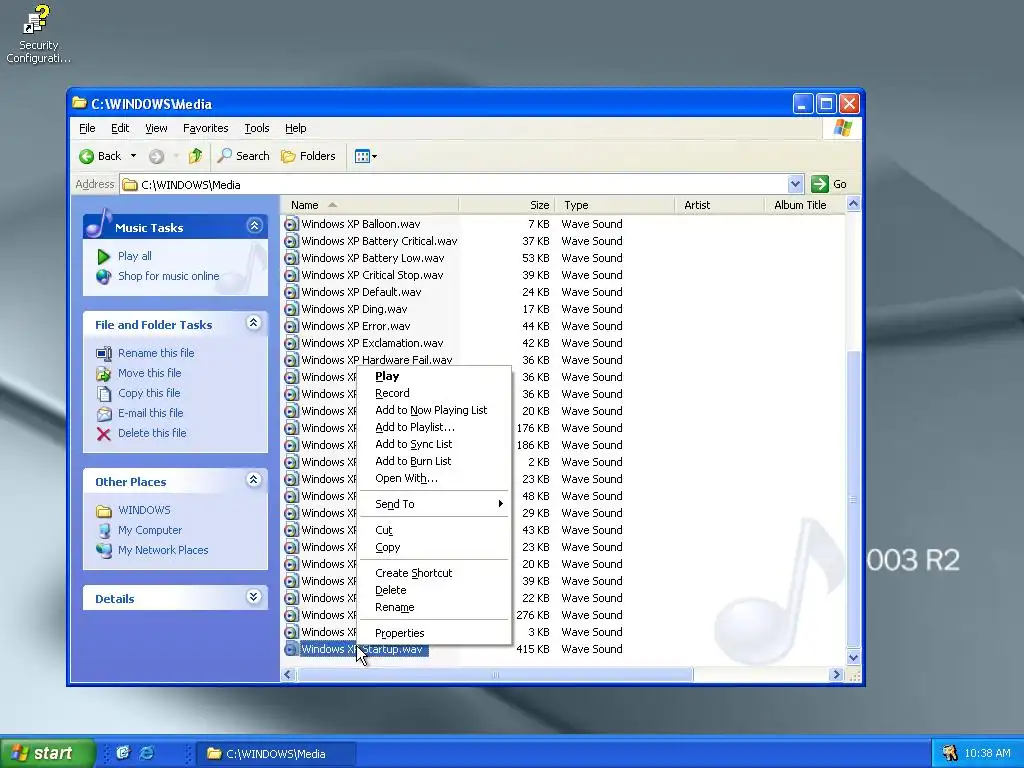This screenshot has height=768, width=1024.
Task: Sort the file list by Name column header
Action: point(370,205)
